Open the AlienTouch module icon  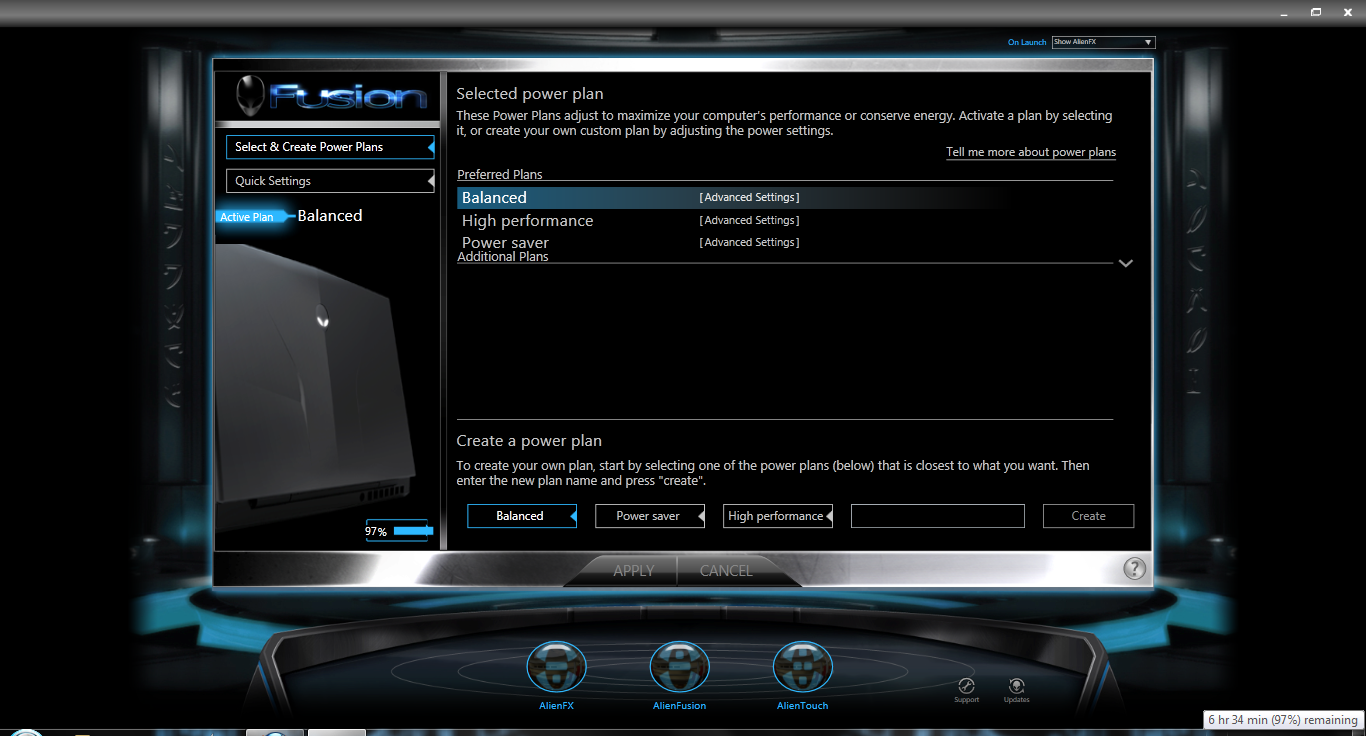tap(803, 668)
